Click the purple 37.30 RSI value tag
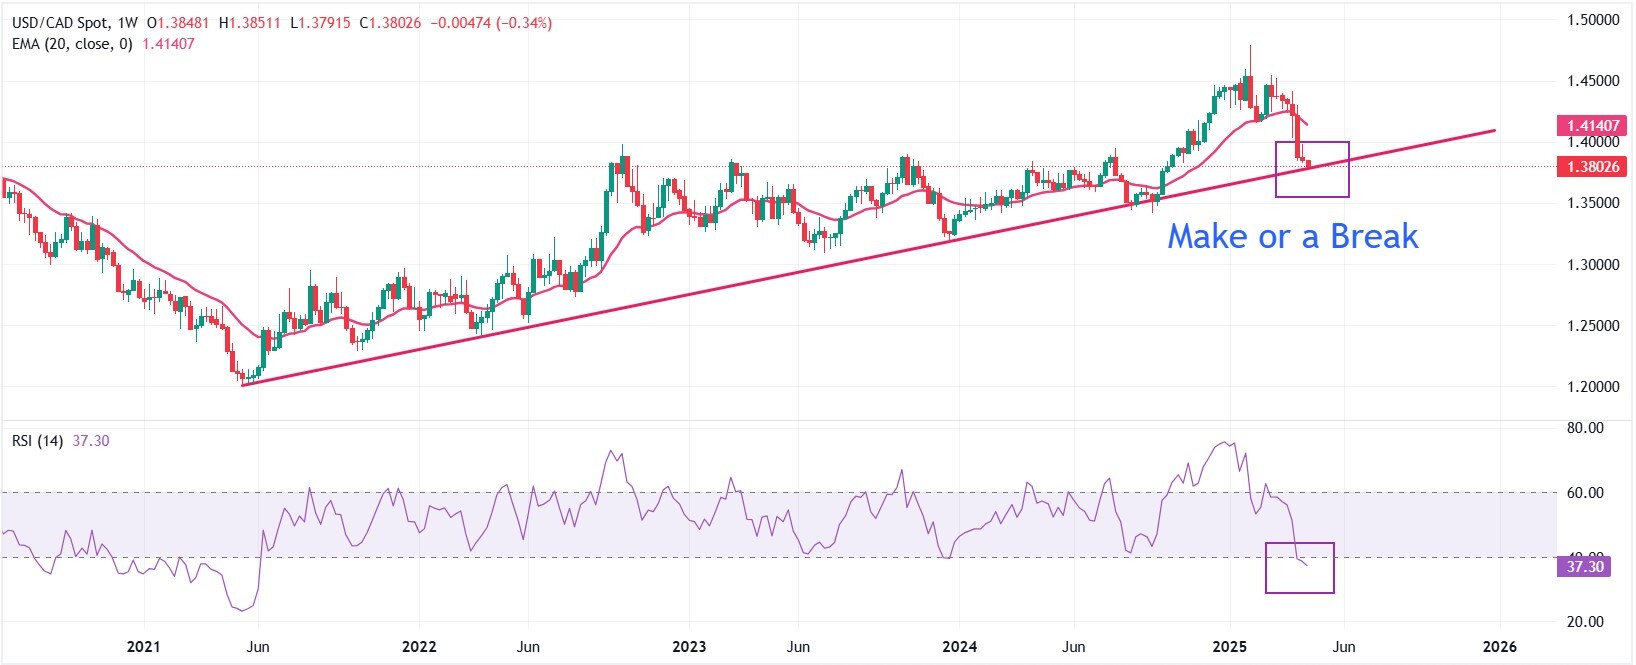The width and height of the screenshot is (1636, 665). 1584,567
